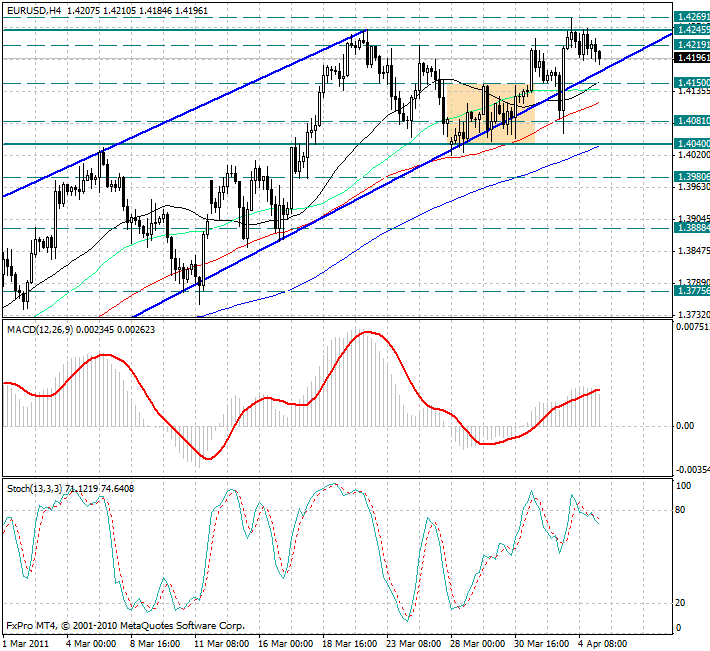Click the Stochastic 100 scale value
The width and height of the screenshot is (710, 651).
tap(683, 486)
